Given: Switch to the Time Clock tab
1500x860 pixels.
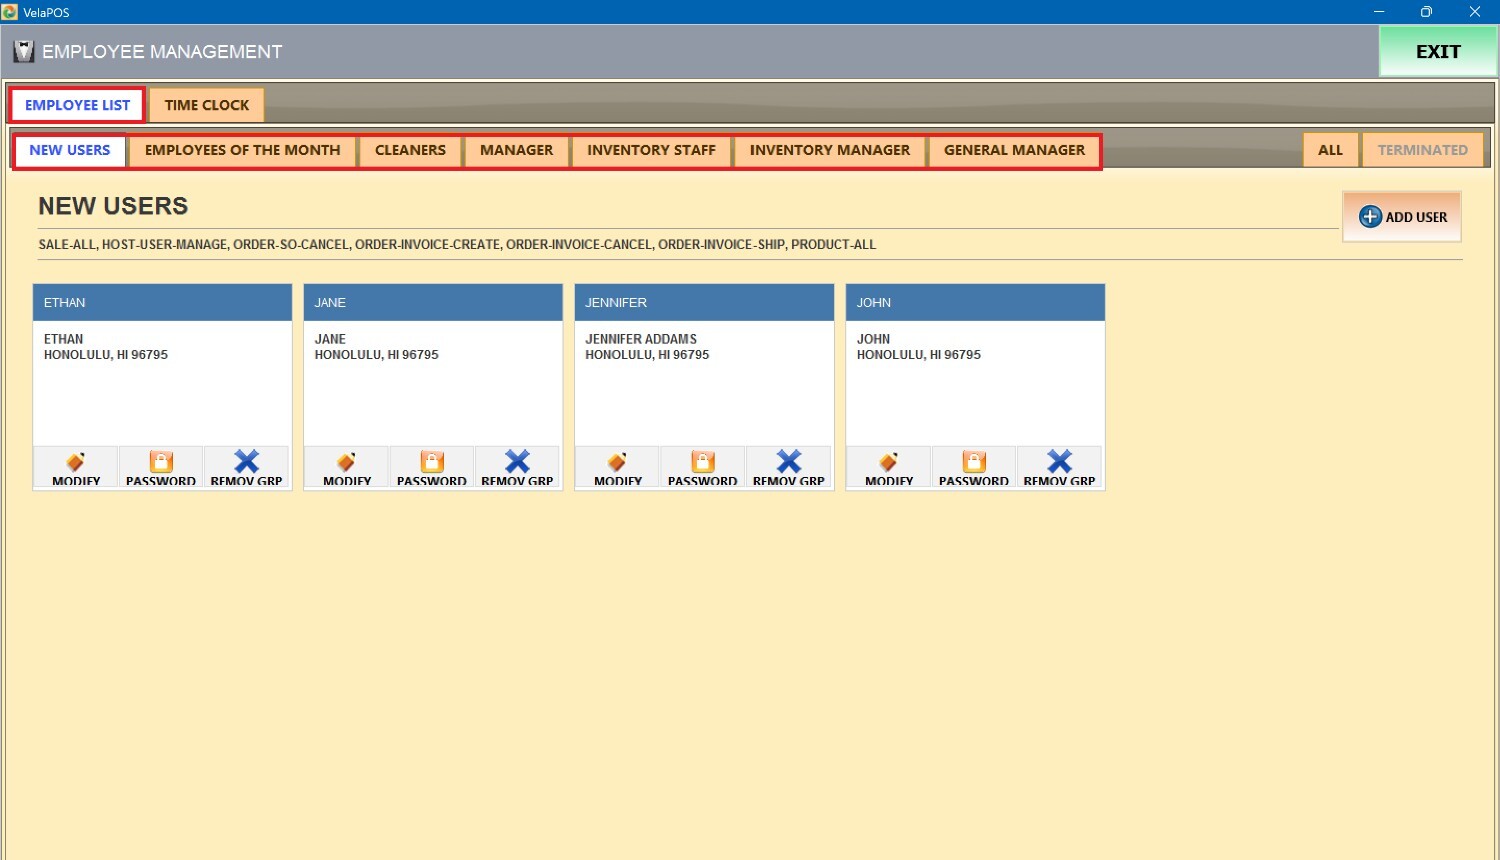Looking at the screenshot, I should click(207, 105).
